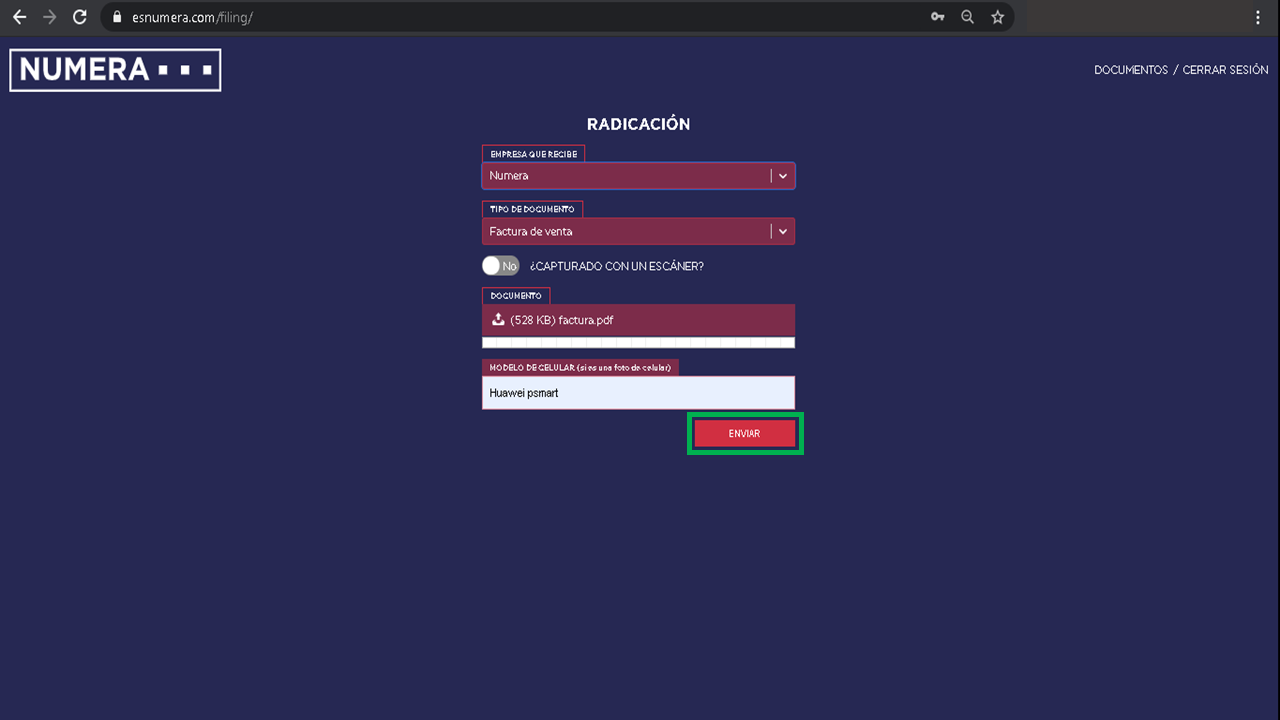This screenshot has width=1280, height=720.
Task: Click the ENVIAR button
Action: click(x=745, y=434)
